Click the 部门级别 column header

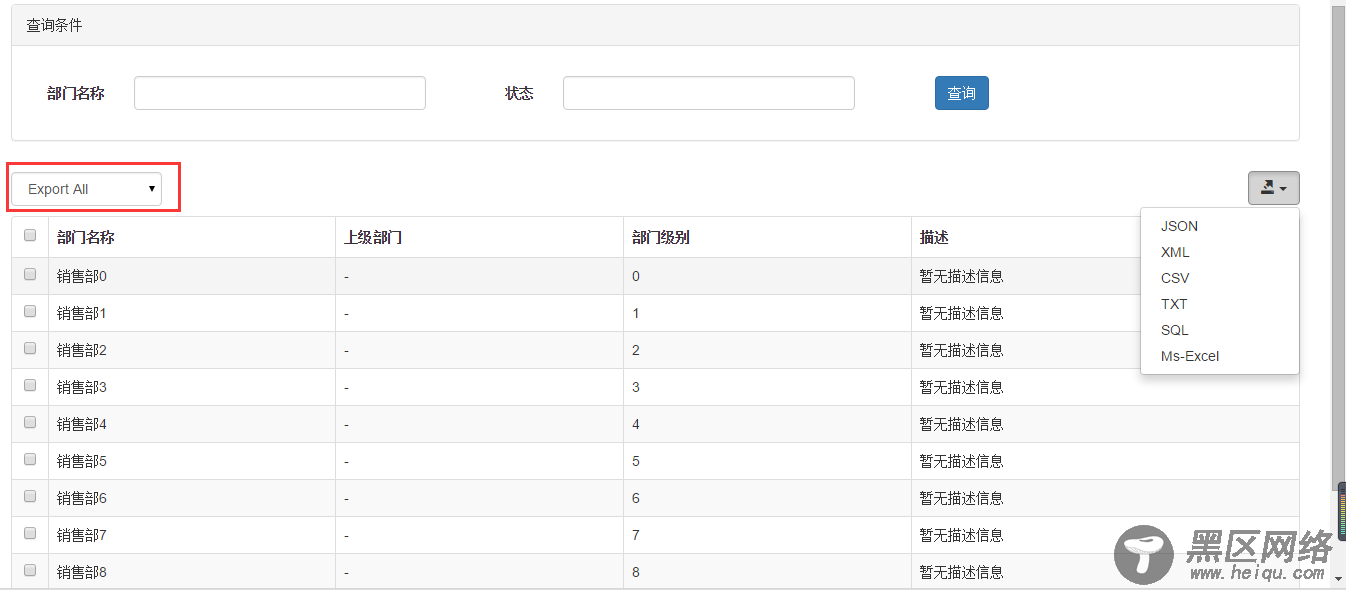pyautogui.click(x=661, y=237)
